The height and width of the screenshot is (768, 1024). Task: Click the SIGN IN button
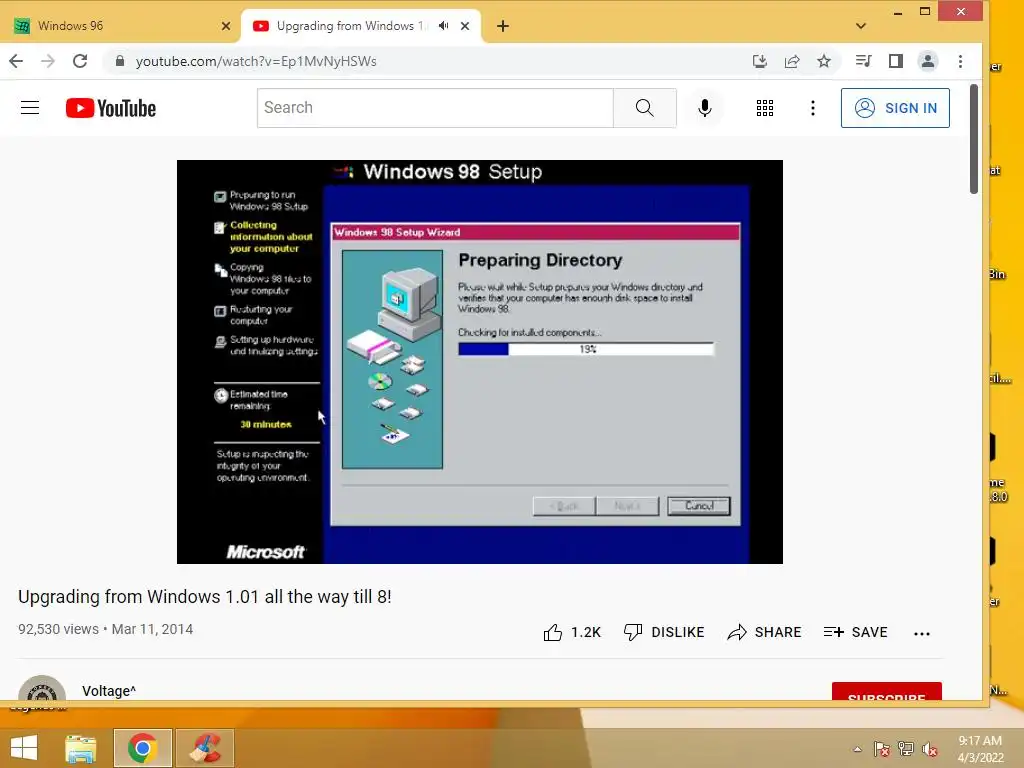[895, 108]
